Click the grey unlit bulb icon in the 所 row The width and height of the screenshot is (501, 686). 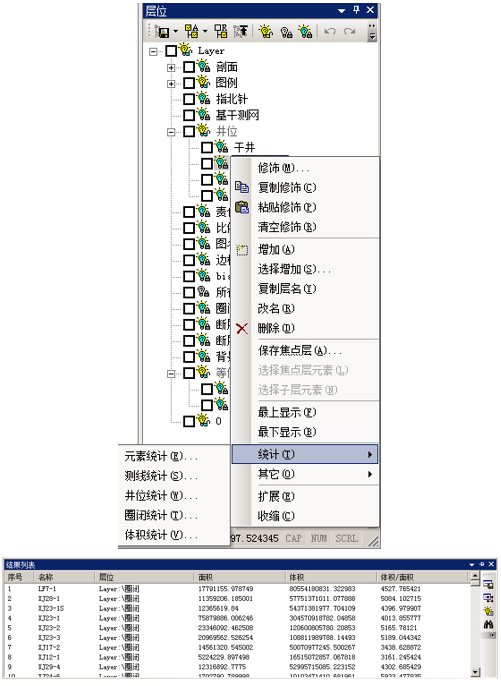coord(203,292)
